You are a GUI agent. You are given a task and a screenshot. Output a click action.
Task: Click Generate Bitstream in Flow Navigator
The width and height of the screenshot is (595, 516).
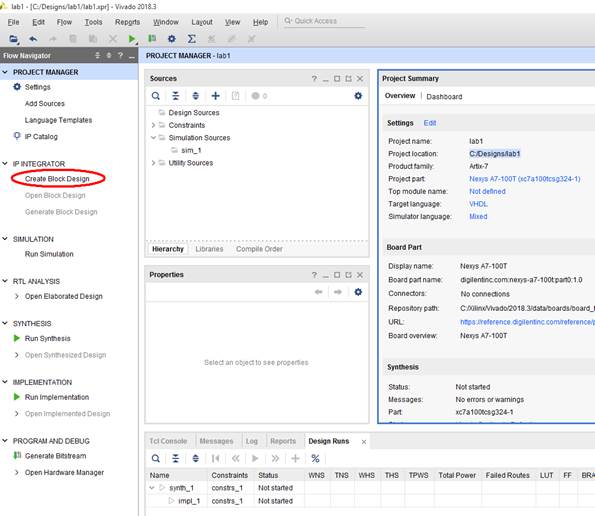point(55,456)
